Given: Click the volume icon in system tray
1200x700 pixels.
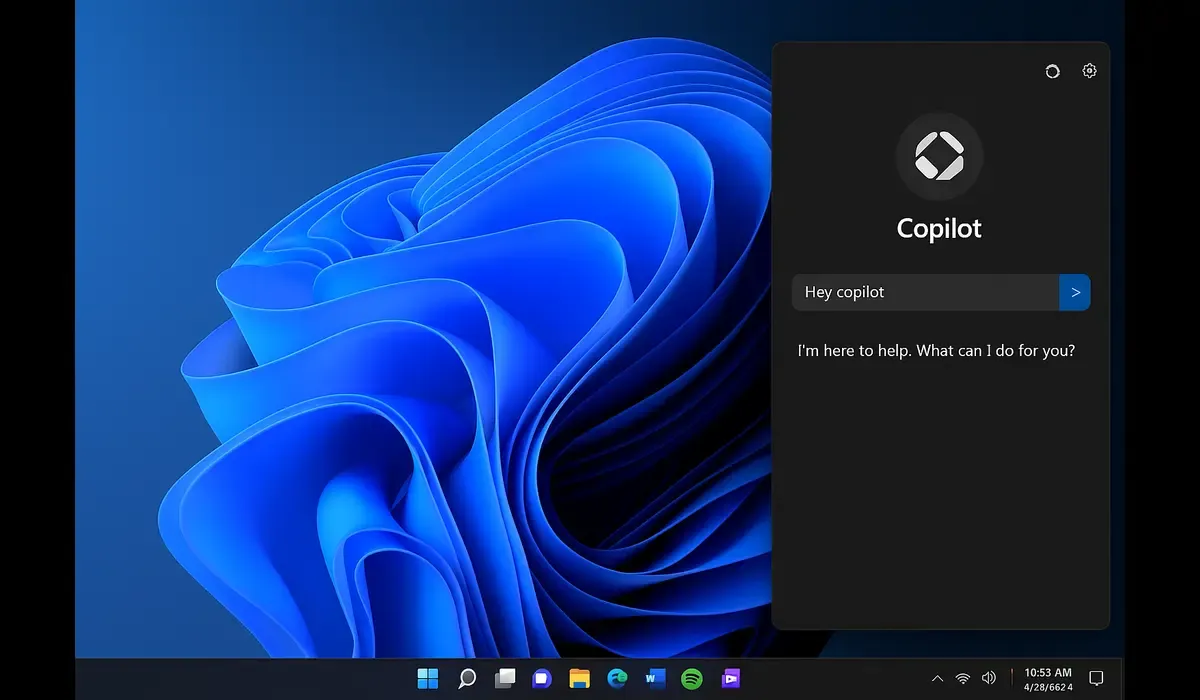Looking at the screenshot, I should click(989, 678).
